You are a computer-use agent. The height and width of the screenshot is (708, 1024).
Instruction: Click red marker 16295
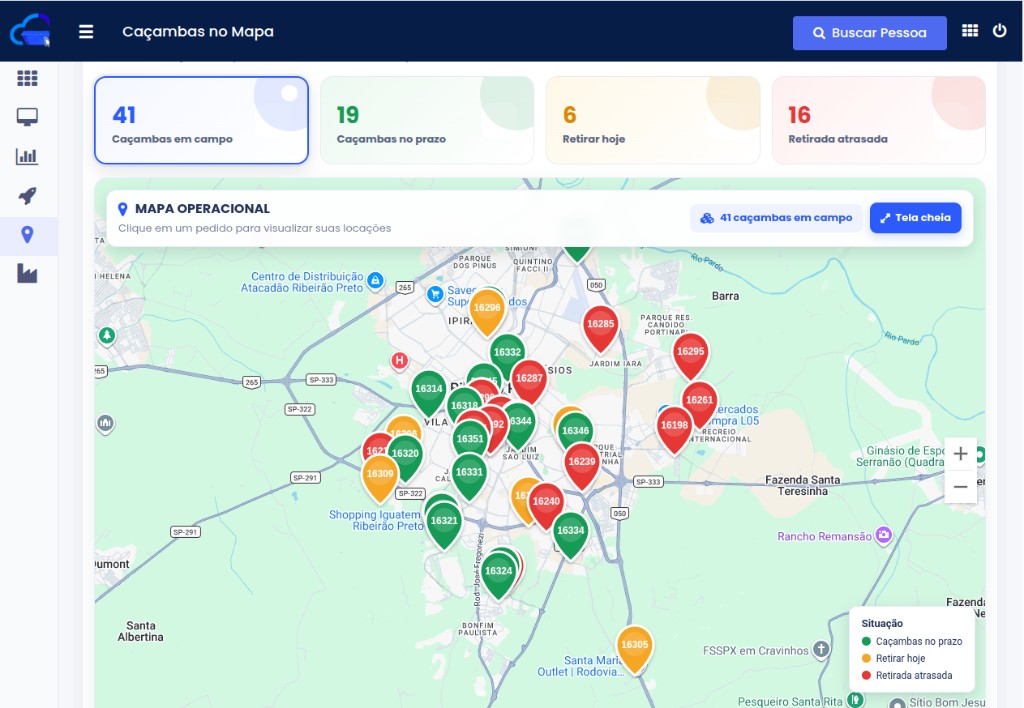[690, 352]
